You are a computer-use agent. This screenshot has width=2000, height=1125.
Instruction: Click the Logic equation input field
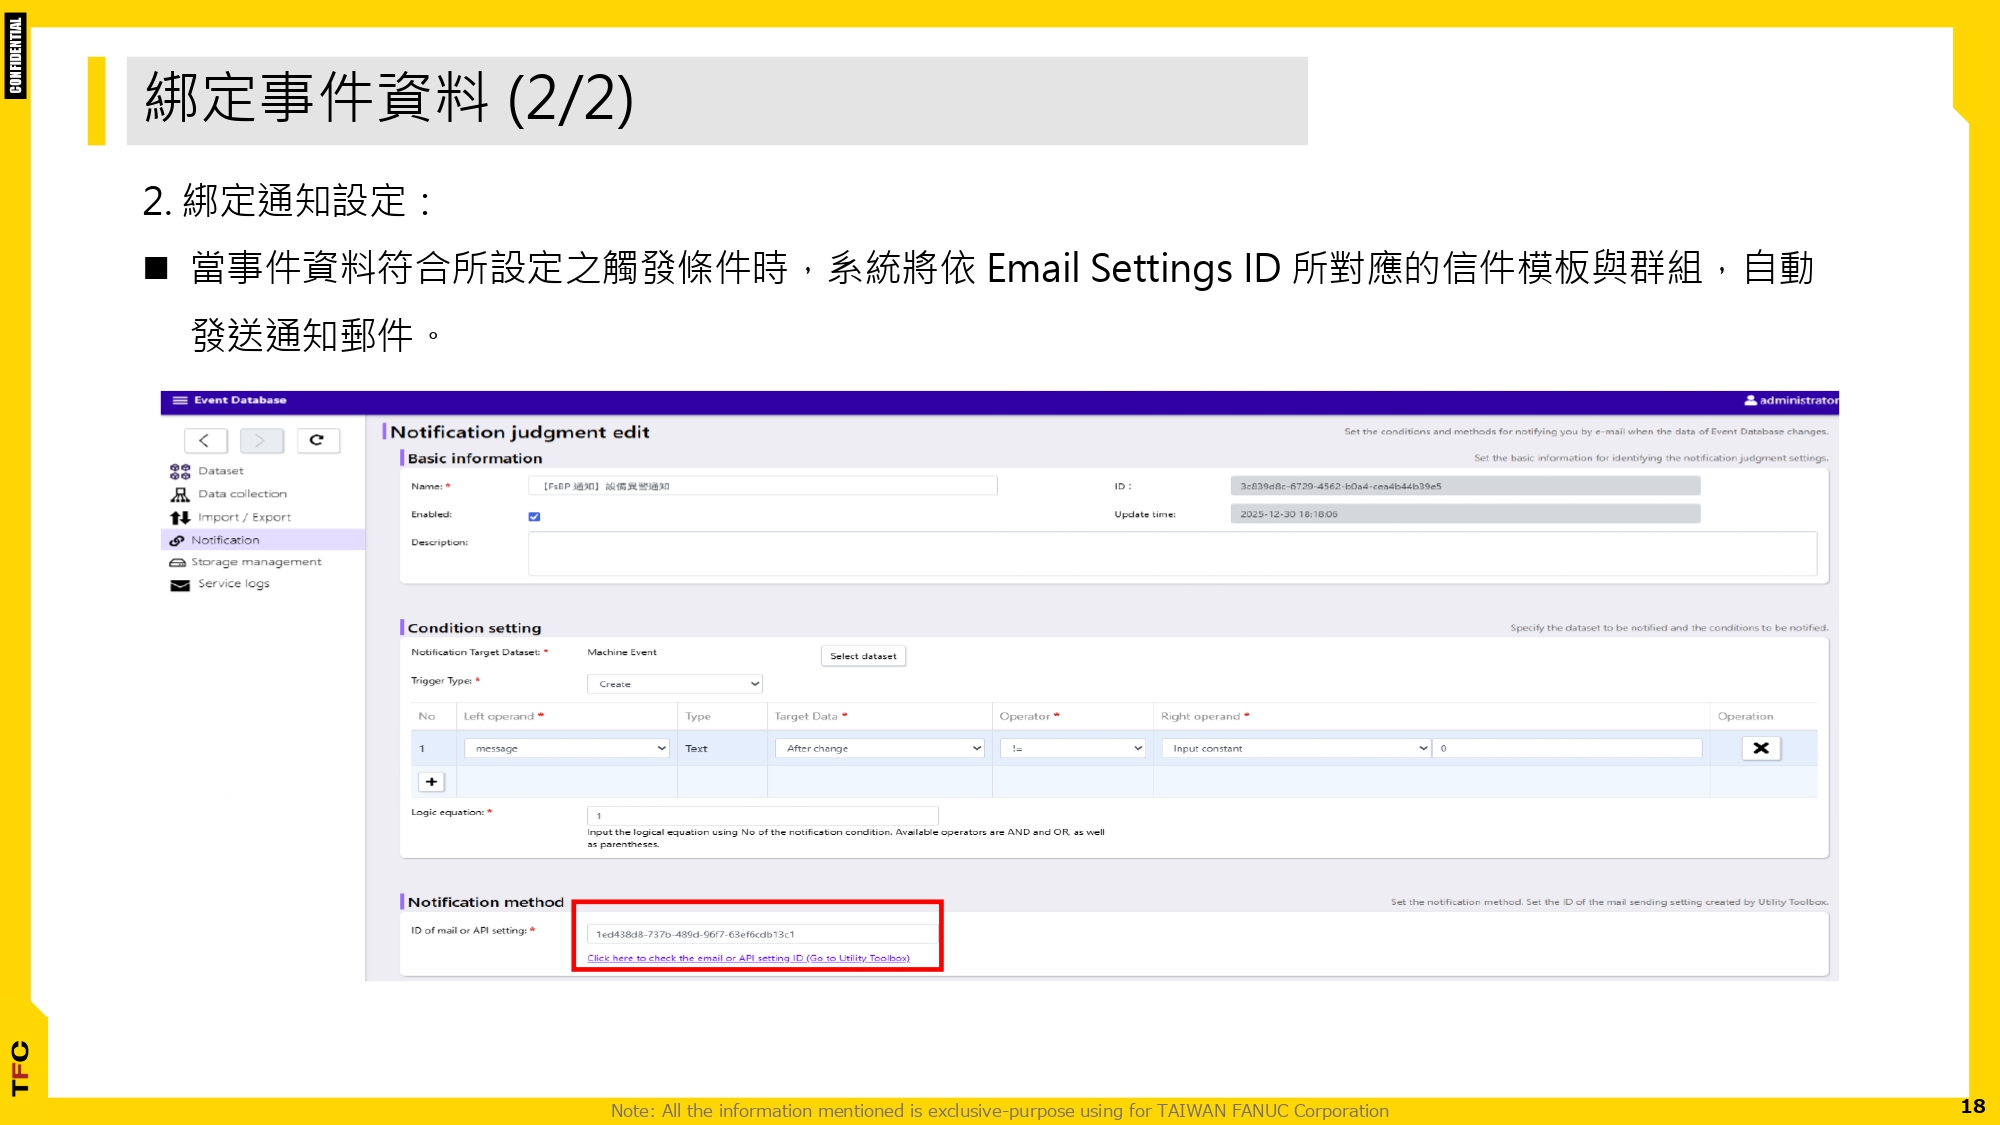pos(762,813)
